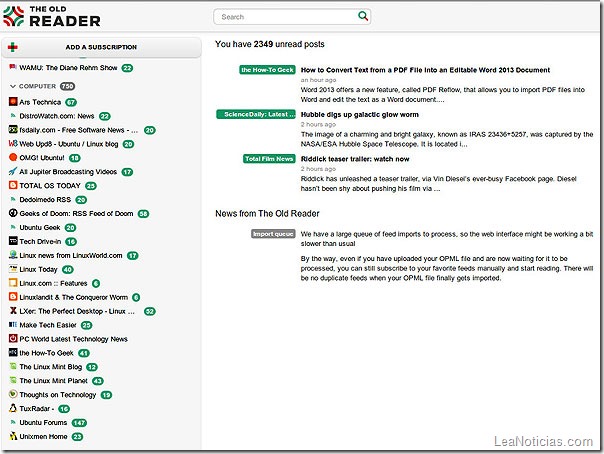Open PDF to Word 2013 article

coord(425,70)
